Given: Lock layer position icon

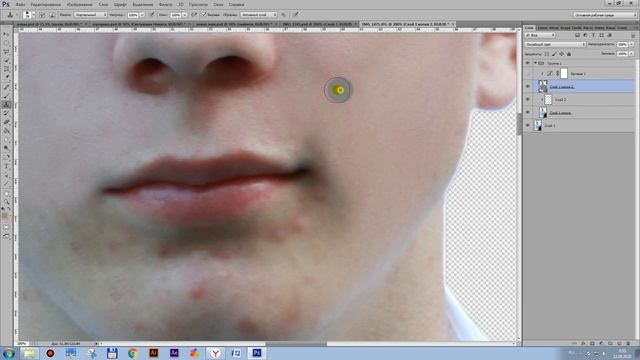Looking at the screenshot, I should click(562, 54).
